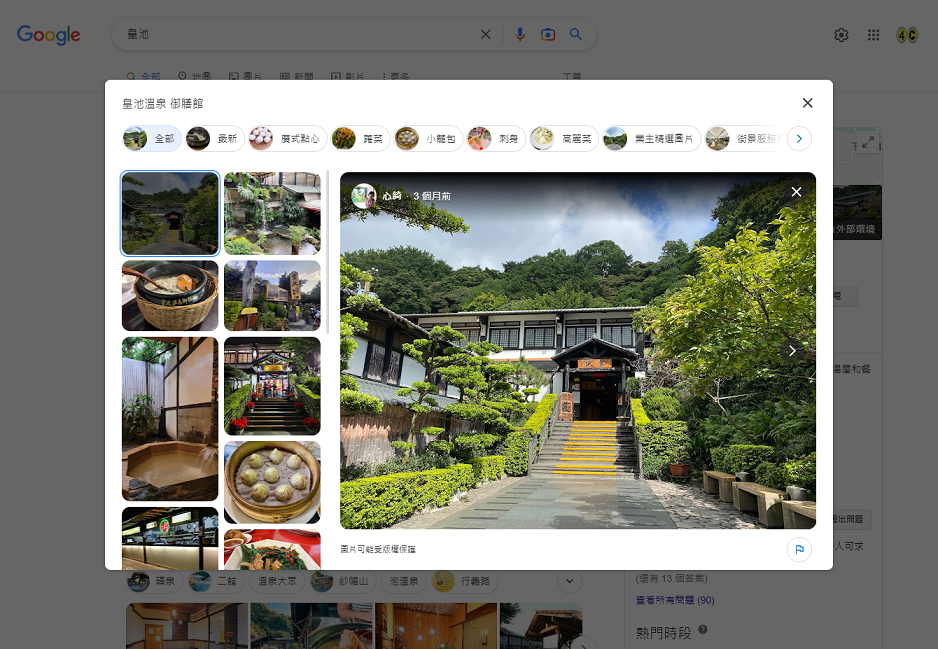Screen dimensions: 938x649
Task: Click the thumbnail list scrollbar
Action: tap(327, 251)
